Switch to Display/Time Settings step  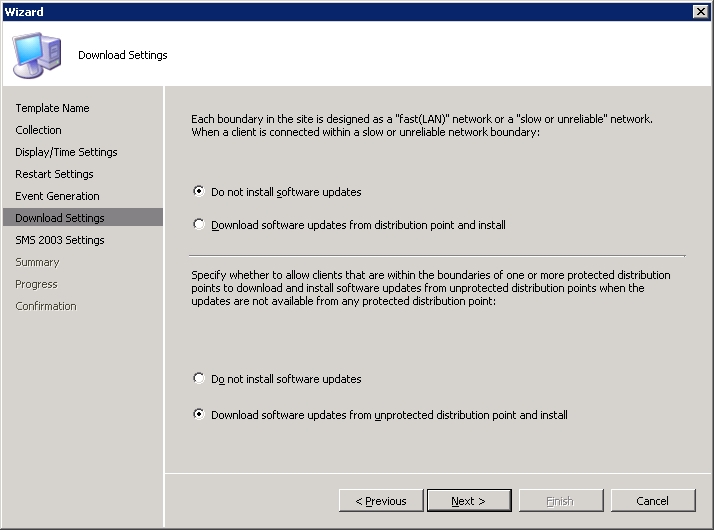66,152
